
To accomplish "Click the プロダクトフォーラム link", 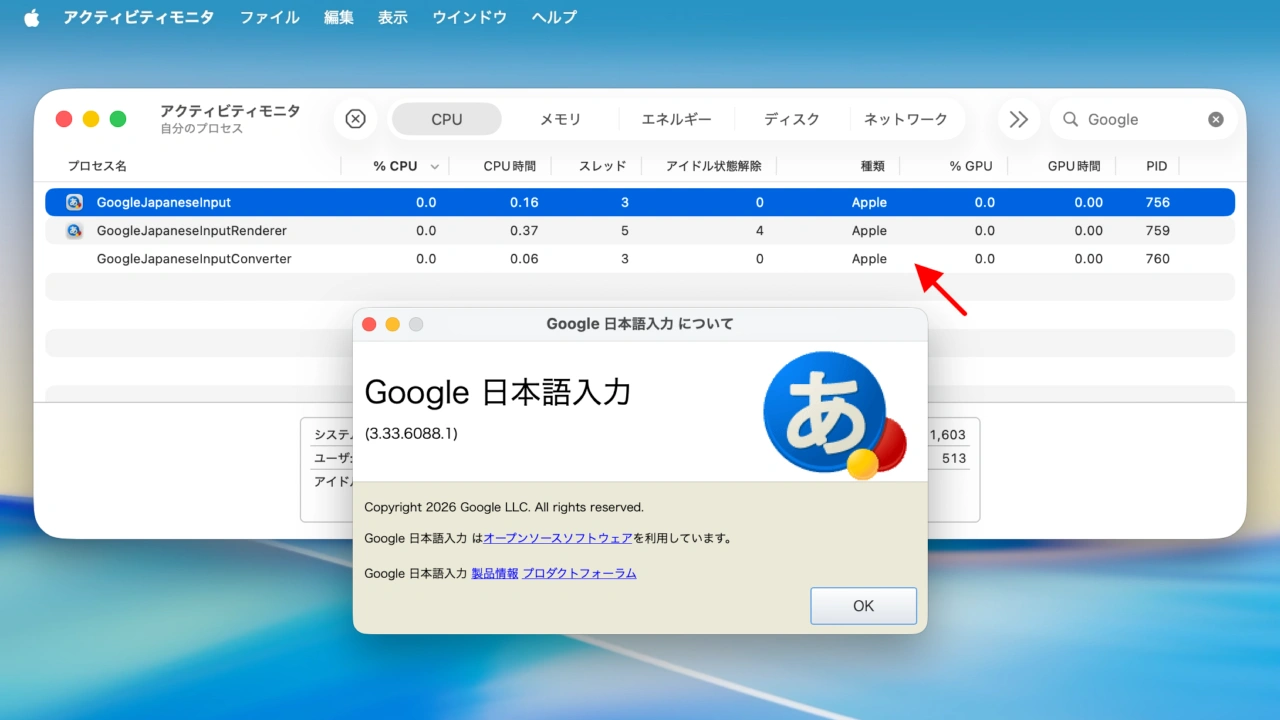I will pyautogui.click(x=579, y=573).
